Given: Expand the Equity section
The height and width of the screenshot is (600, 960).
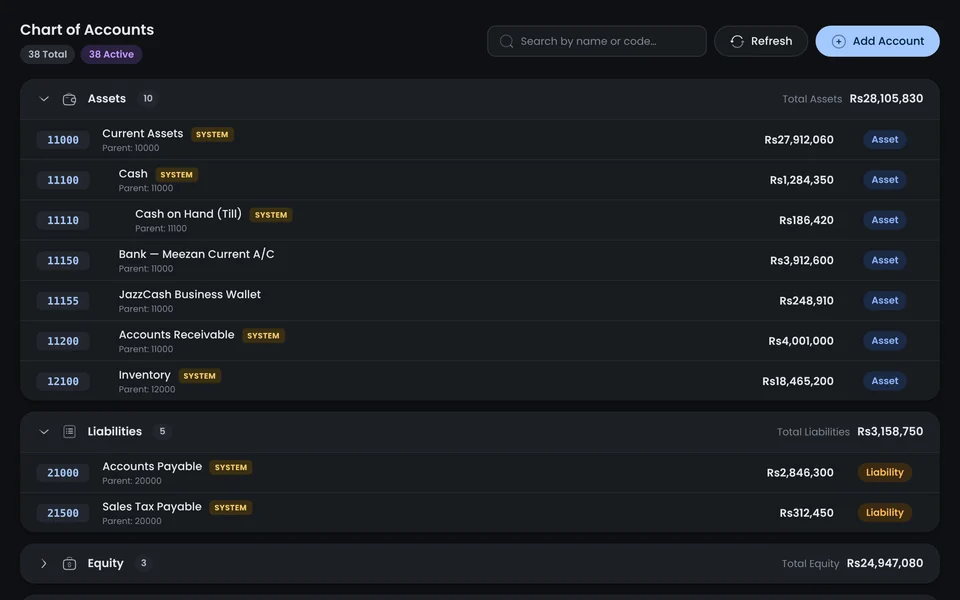Looking at the screenshot, I should [x=44, y=563].
